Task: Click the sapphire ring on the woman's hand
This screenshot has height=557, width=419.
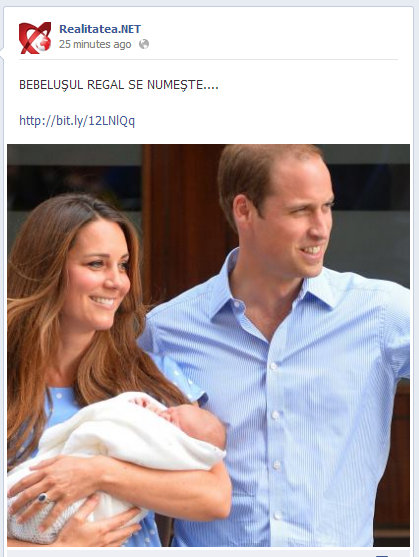Action: 43,497
